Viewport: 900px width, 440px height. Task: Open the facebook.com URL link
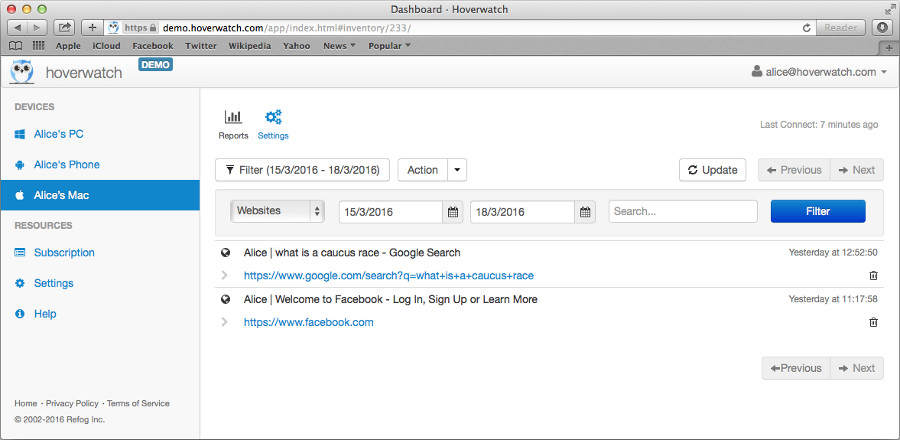(x=308, y=322)
